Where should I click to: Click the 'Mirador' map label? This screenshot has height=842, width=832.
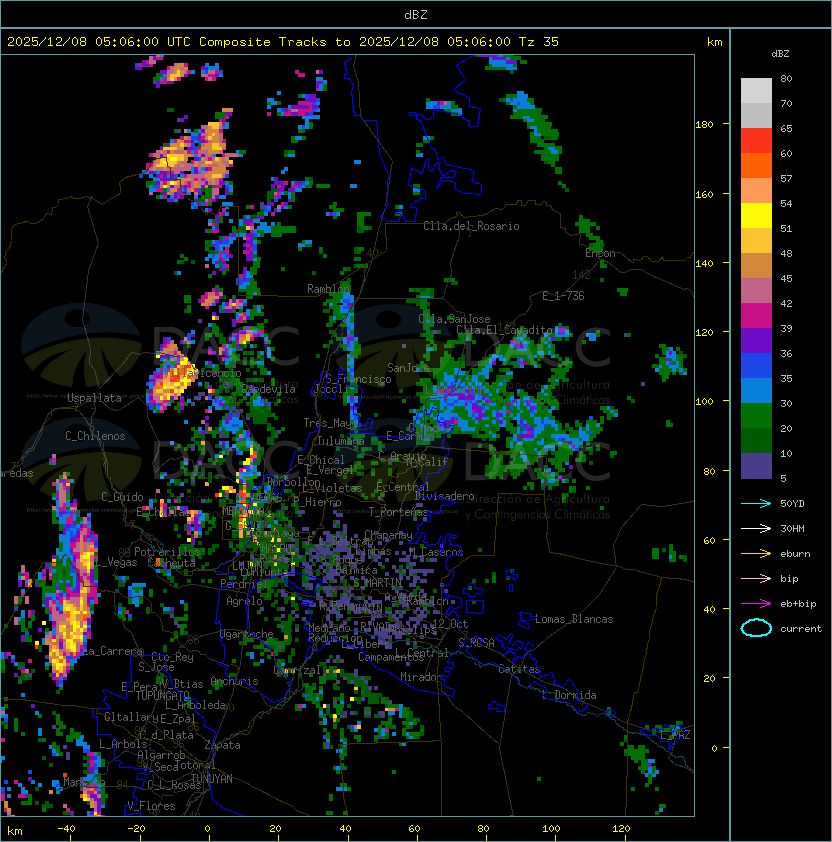pos(421,677)
